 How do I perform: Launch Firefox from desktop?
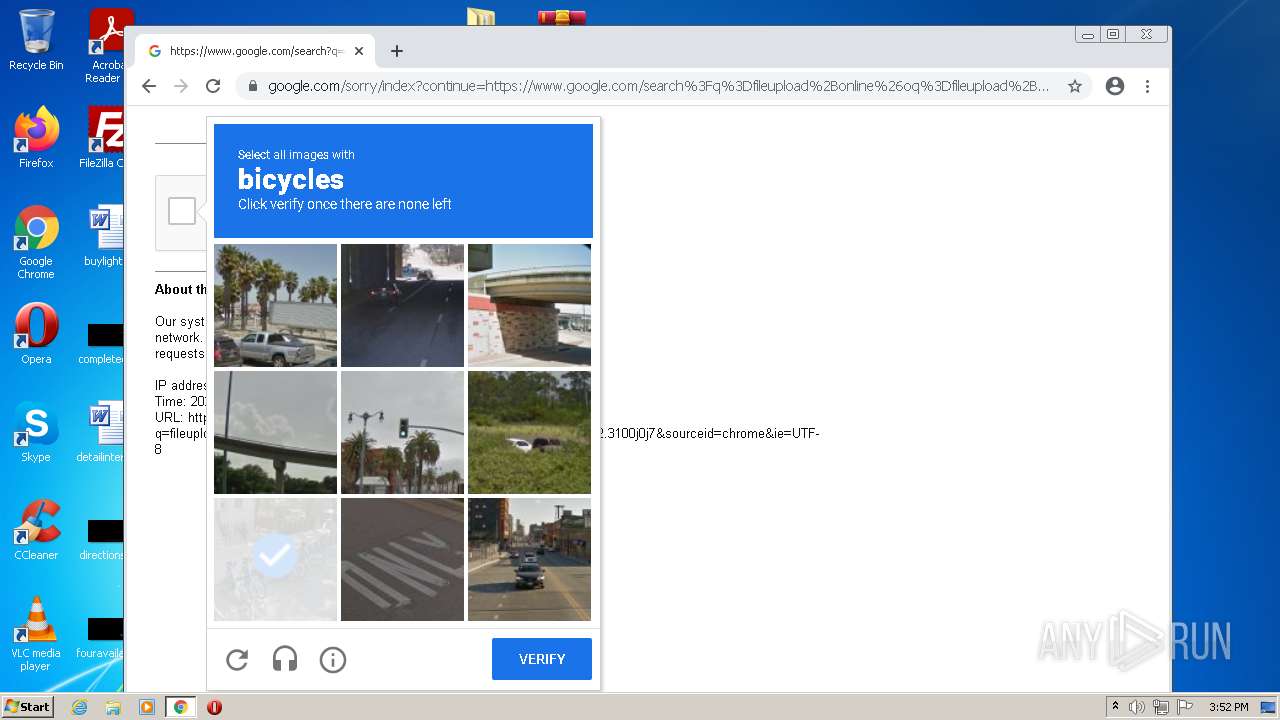click(x=36, y=137)
